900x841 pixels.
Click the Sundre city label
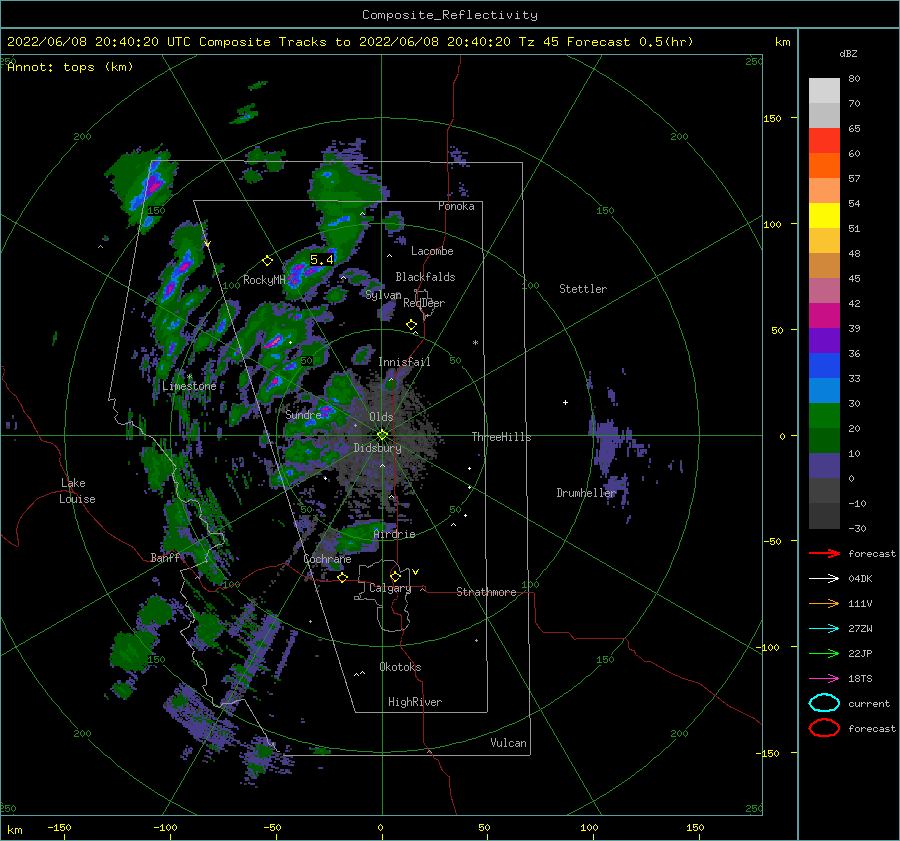303,414
